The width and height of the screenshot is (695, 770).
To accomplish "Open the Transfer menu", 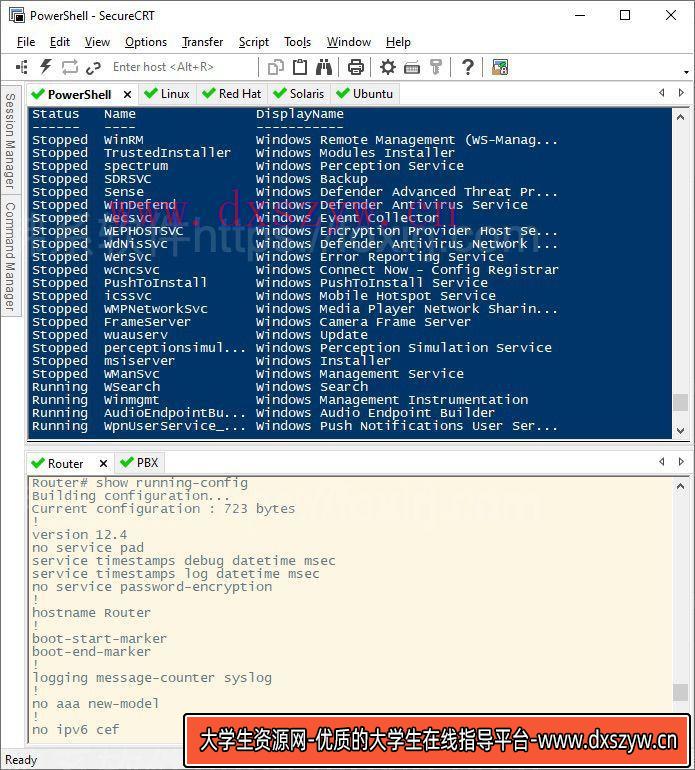I will 202,42.
